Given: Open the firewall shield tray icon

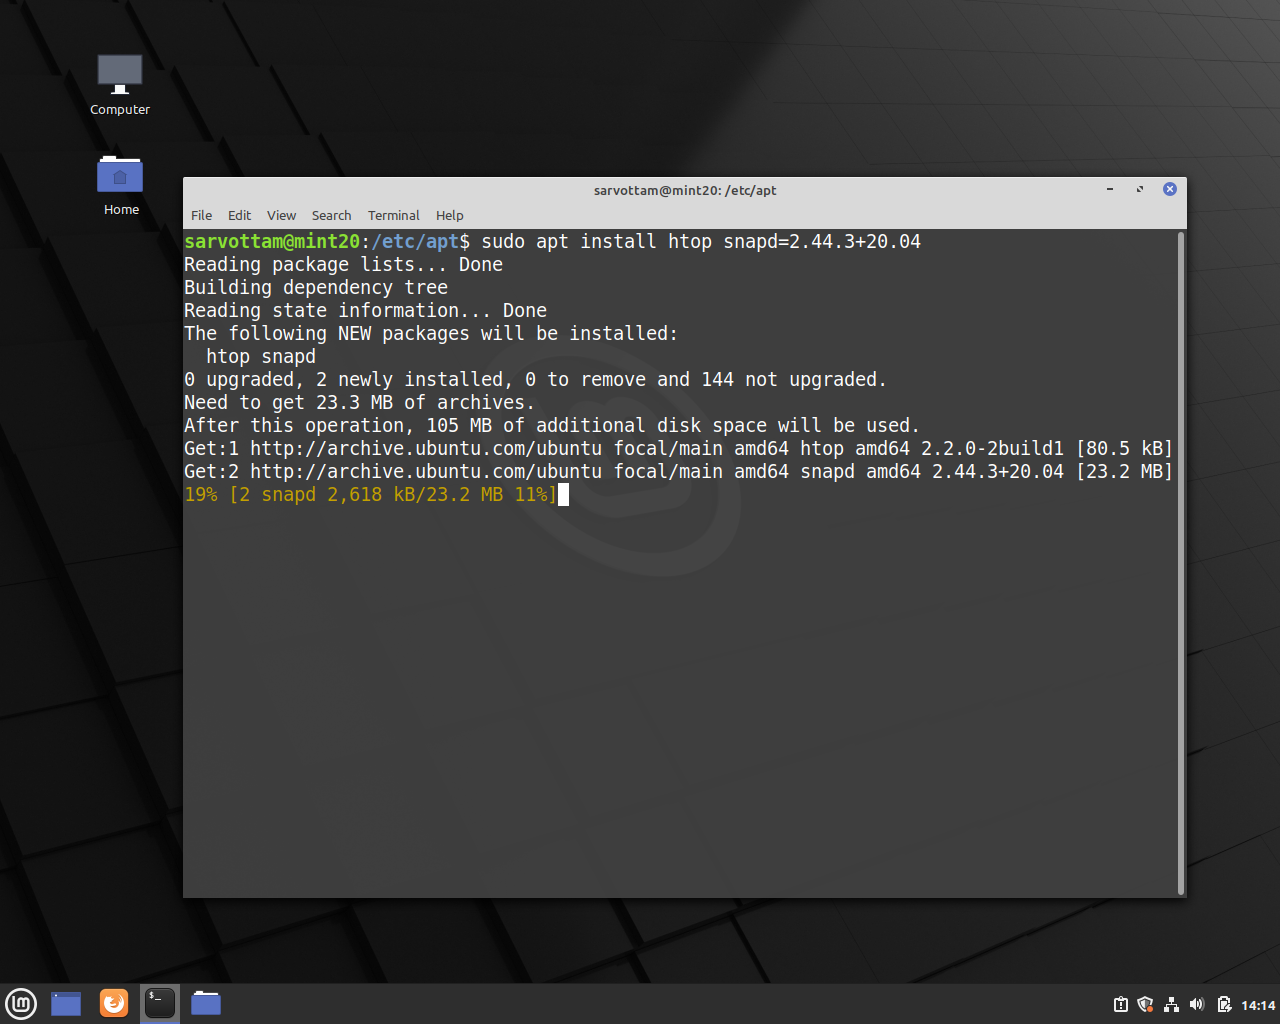Looking at the screenshot, I should click(x=1145, y=1004).
